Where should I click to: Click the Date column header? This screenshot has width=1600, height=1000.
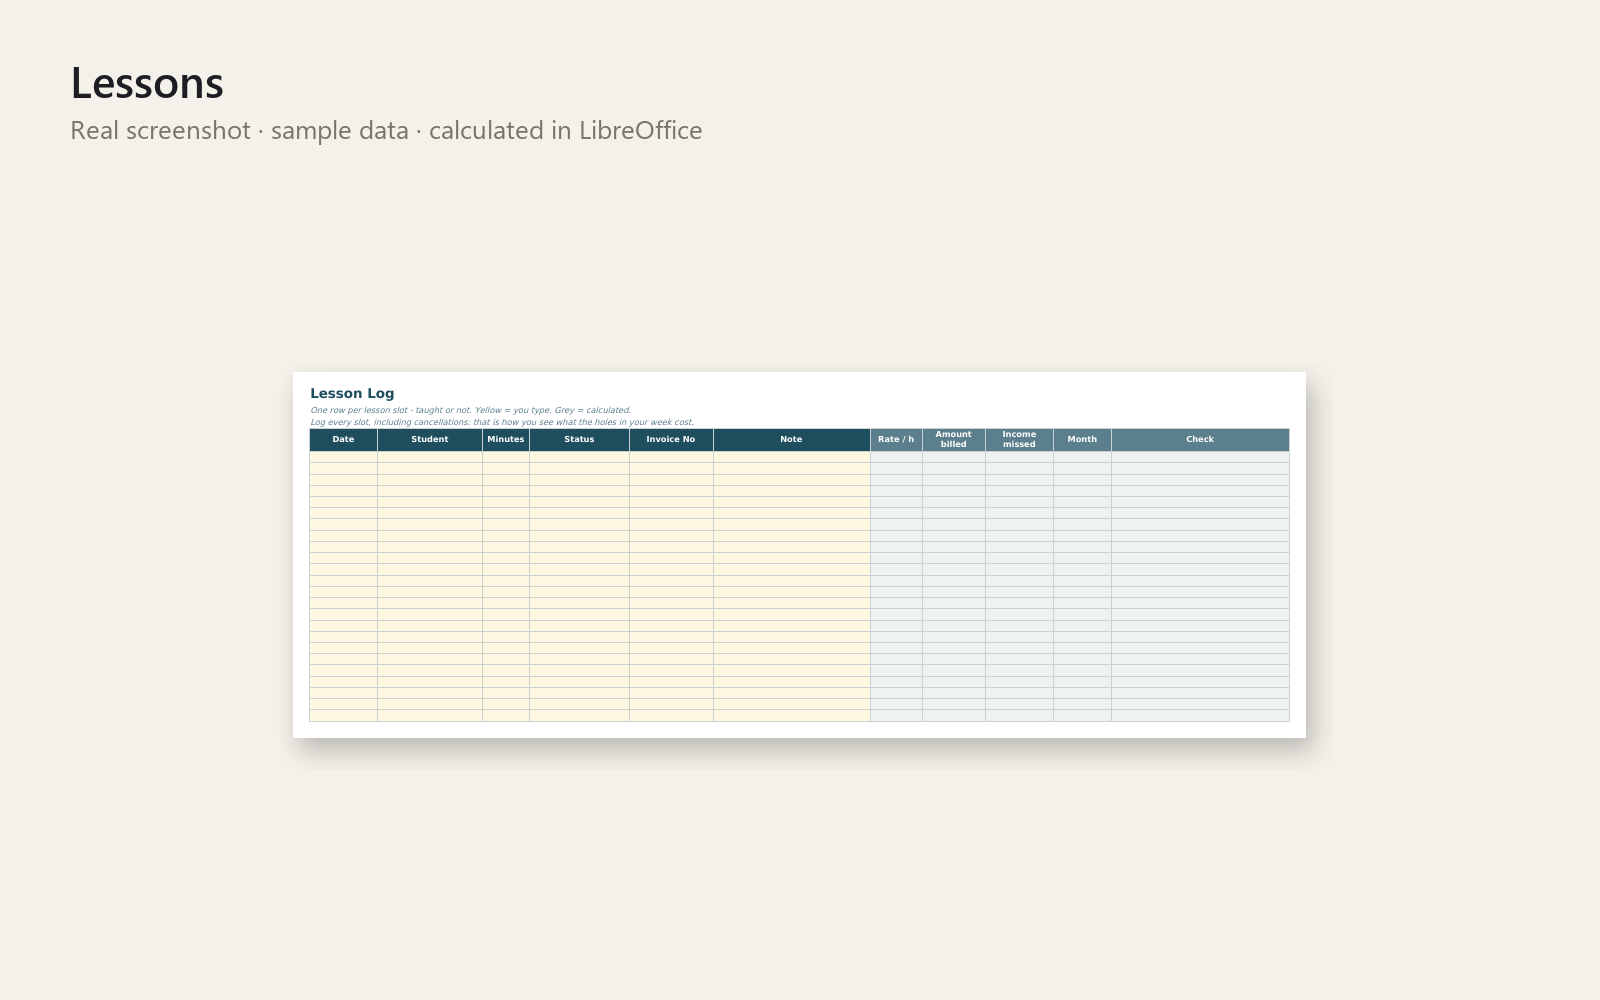[x=343, y=440]
